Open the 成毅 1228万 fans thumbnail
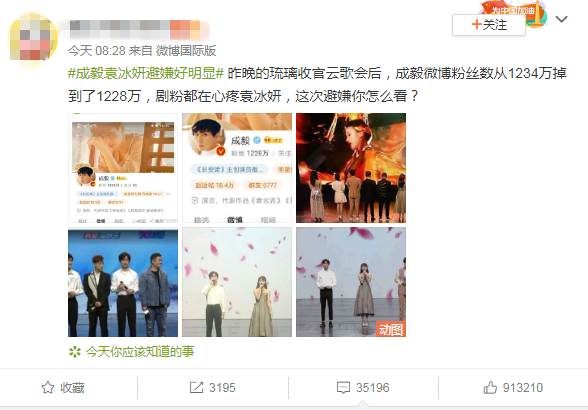This screenshot has height=410, width=588. [x=237, y=168]
